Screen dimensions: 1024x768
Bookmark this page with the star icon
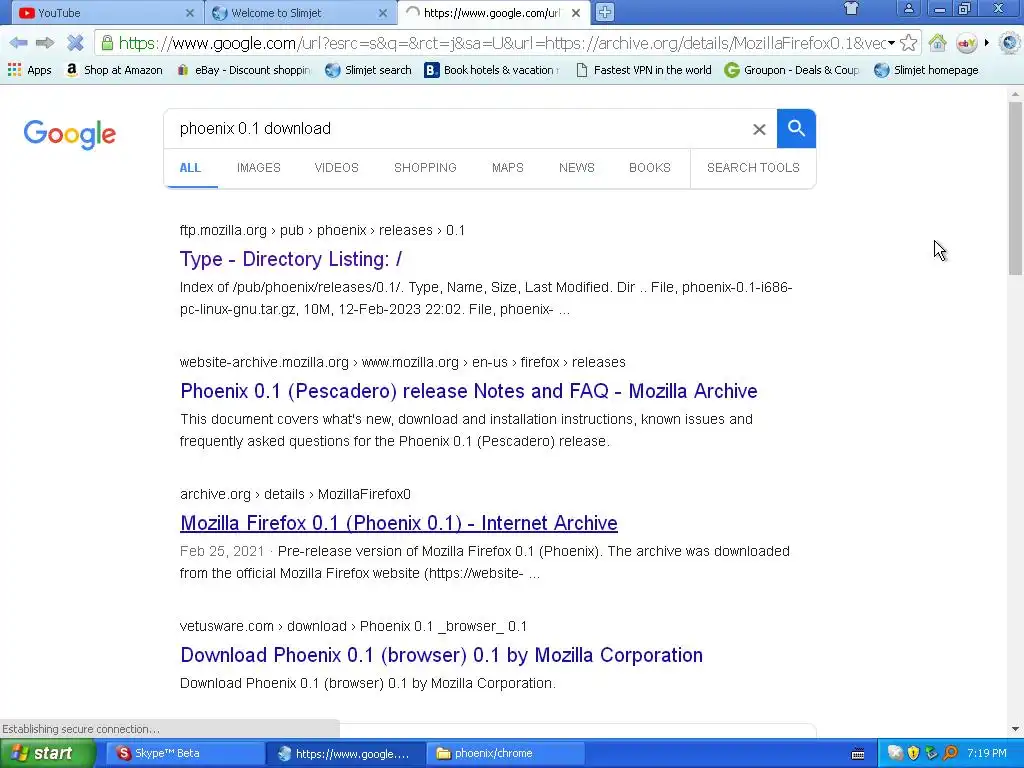tap(908, 43)
